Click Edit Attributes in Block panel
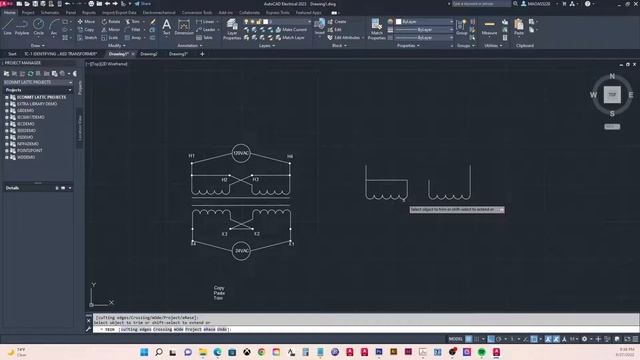This screenshot has width=640, height=360. pos(344,38)
